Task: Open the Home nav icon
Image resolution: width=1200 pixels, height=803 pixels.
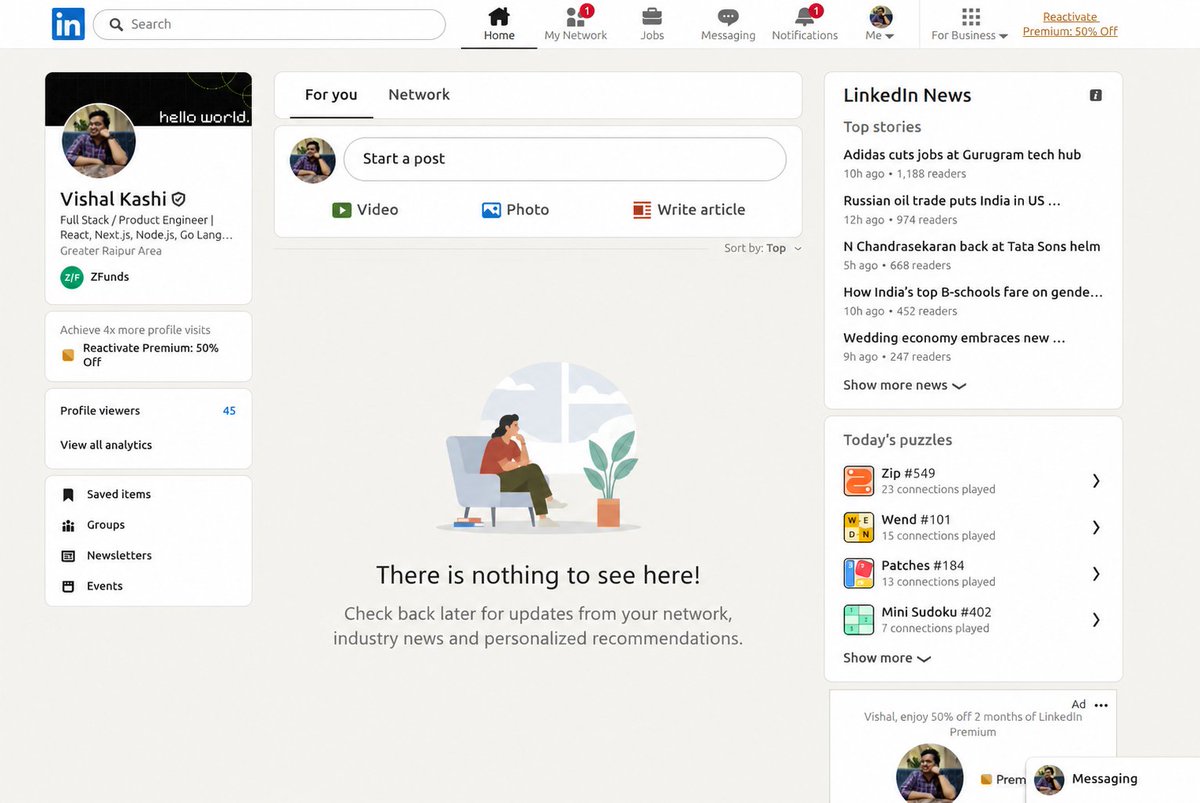Action: [499, 16]
